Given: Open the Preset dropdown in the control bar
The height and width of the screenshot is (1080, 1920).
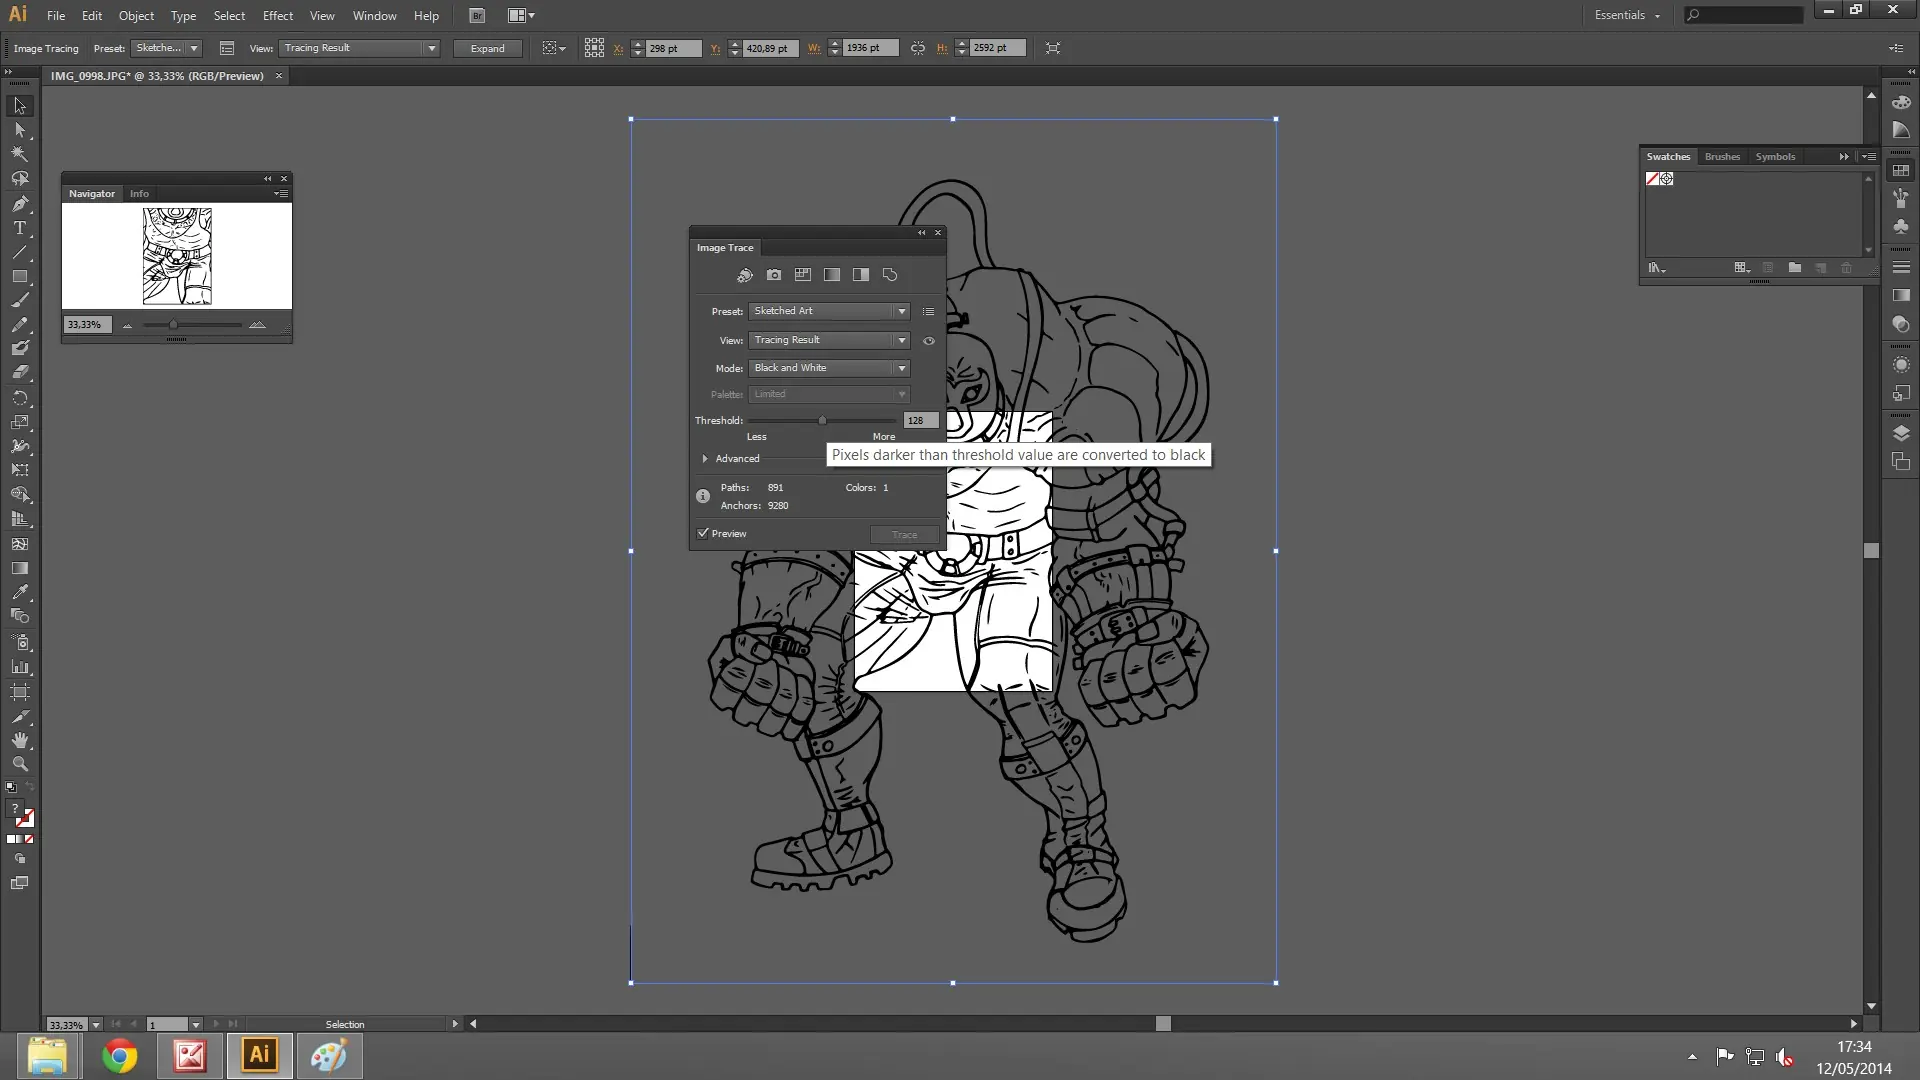Looking at the screenshot, I should (166, 48).
